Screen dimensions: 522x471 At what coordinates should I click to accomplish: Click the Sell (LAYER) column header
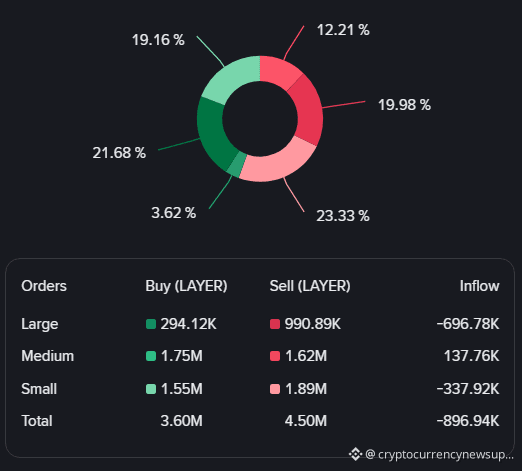[310, 286]
